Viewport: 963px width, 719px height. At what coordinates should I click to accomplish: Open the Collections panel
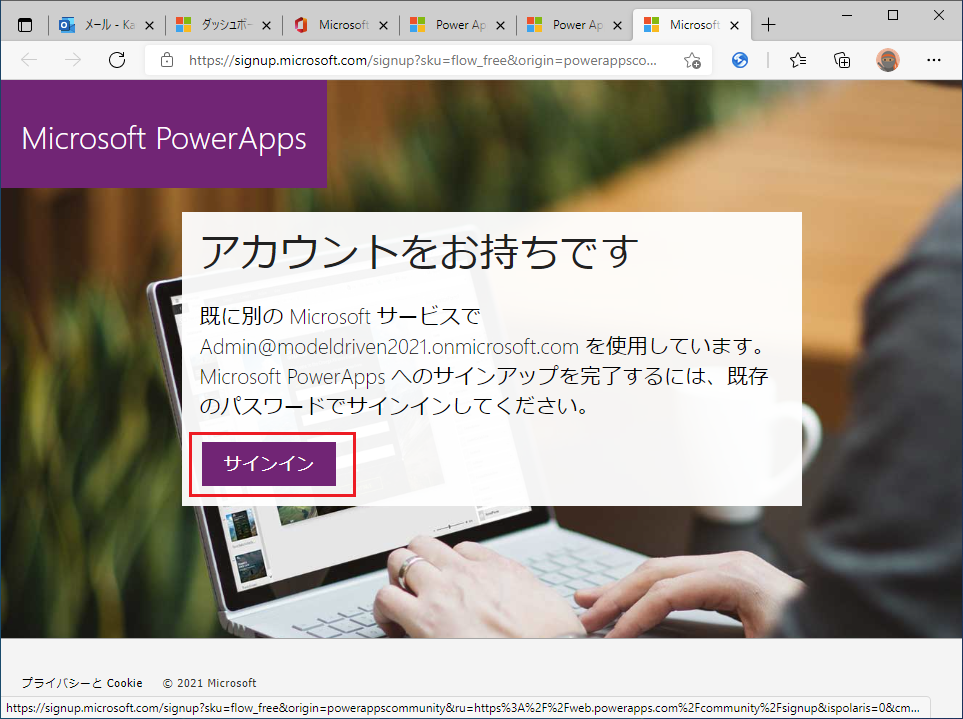tap(842, 60)
